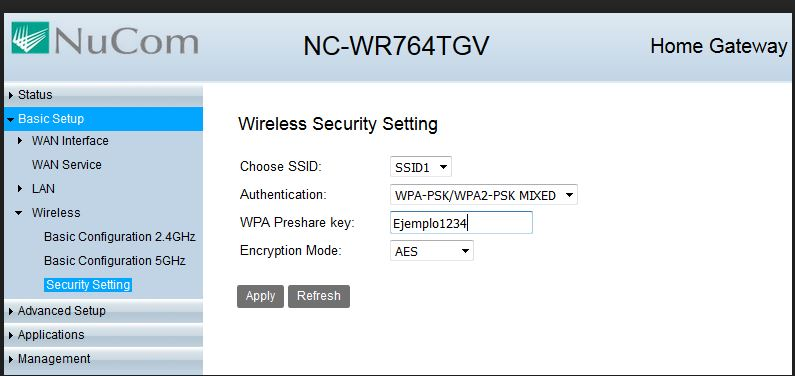Screen dimensions: 795x376
Task: Collapse the Basic Setup section
Action: coord(11,120)
